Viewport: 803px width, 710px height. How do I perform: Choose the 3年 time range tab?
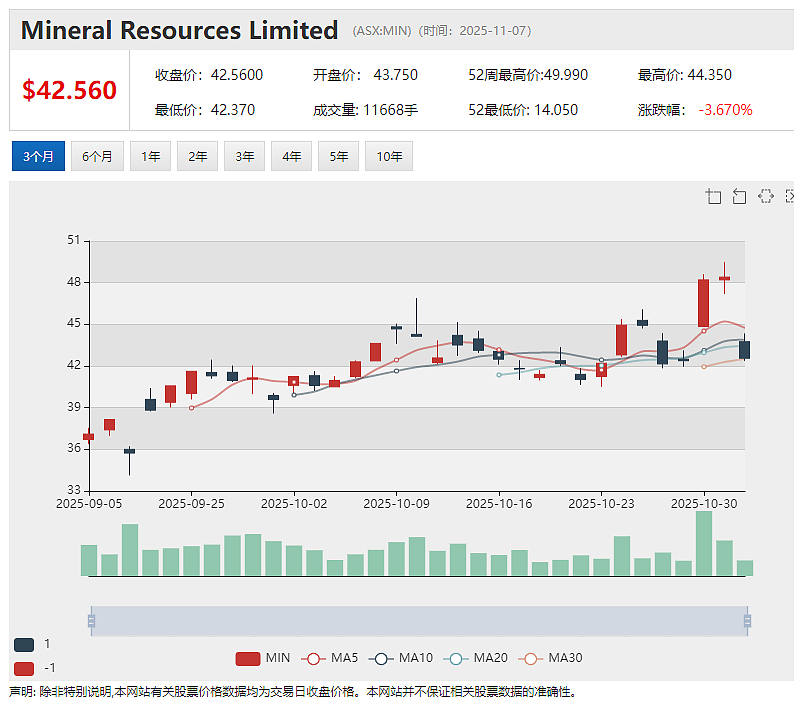click(x=245, y=156)
